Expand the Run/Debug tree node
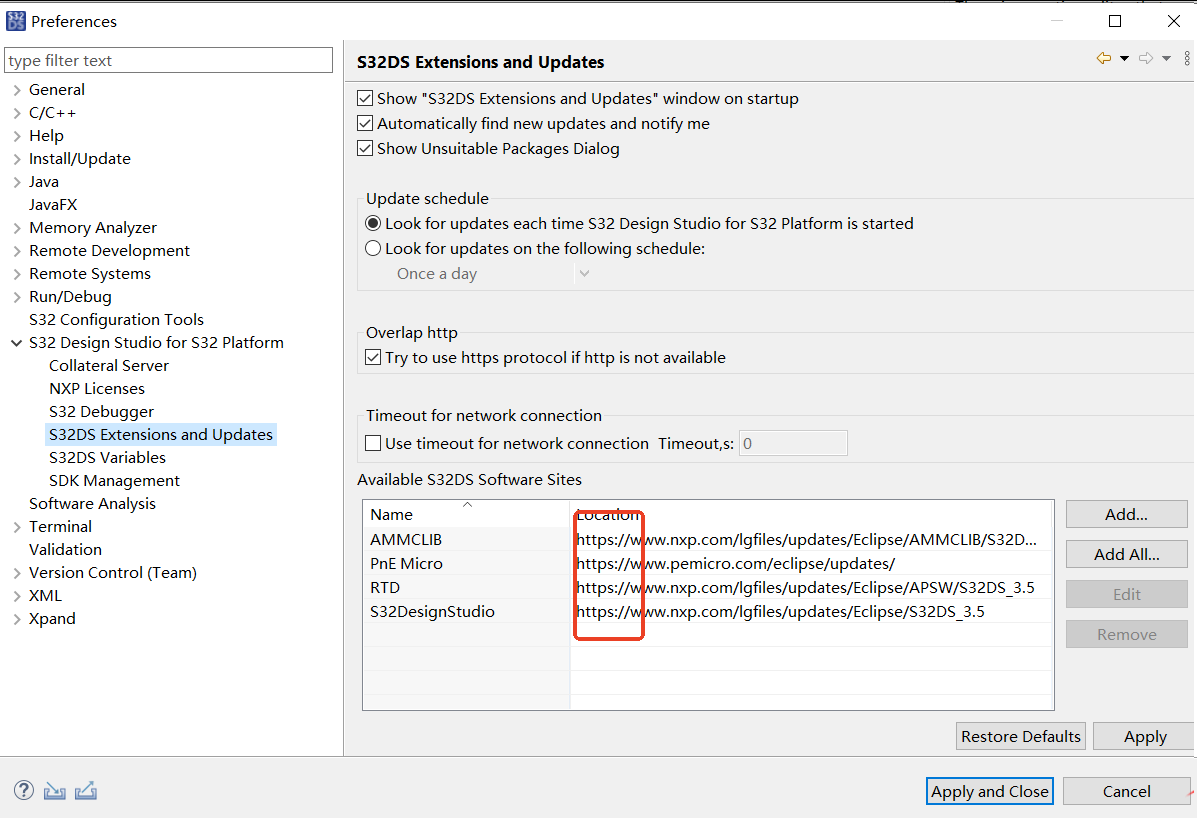 click(17, 297)
